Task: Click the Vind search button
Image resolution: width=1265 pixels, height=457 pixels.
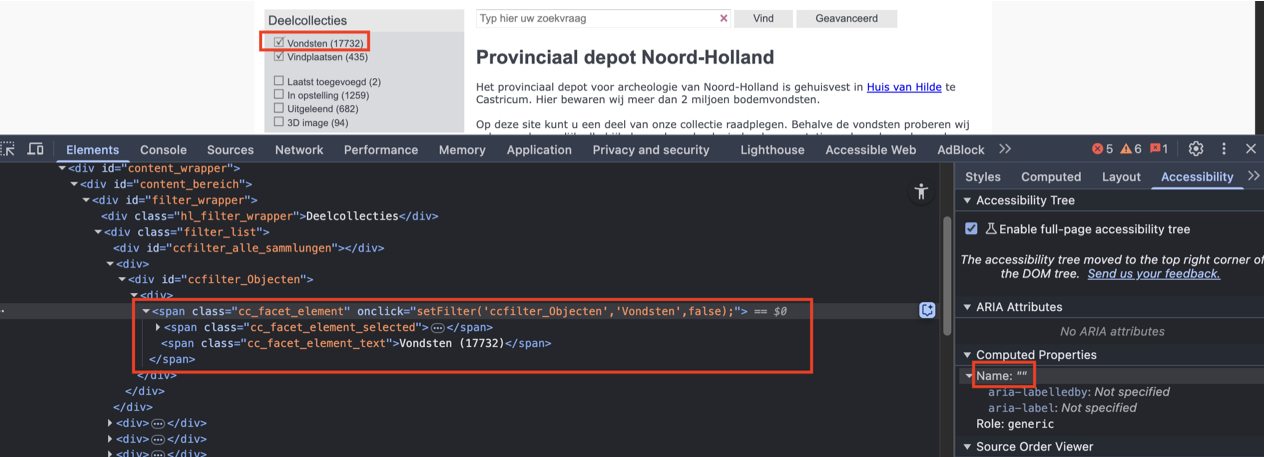Action: [x=763, y=18]
